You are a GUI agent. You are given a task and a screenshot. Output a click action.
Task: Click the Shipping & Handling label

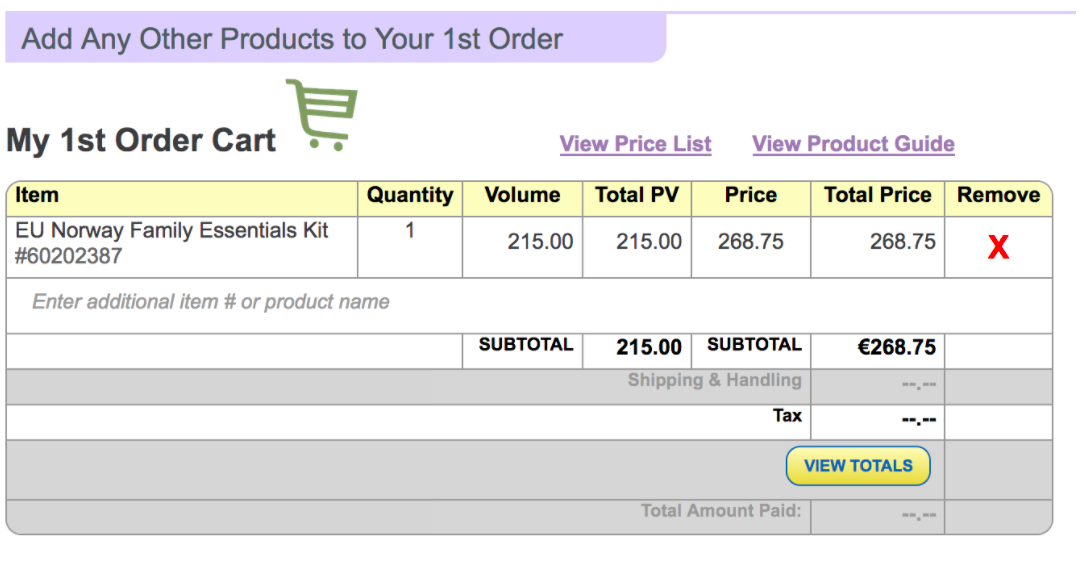(714, 380)
